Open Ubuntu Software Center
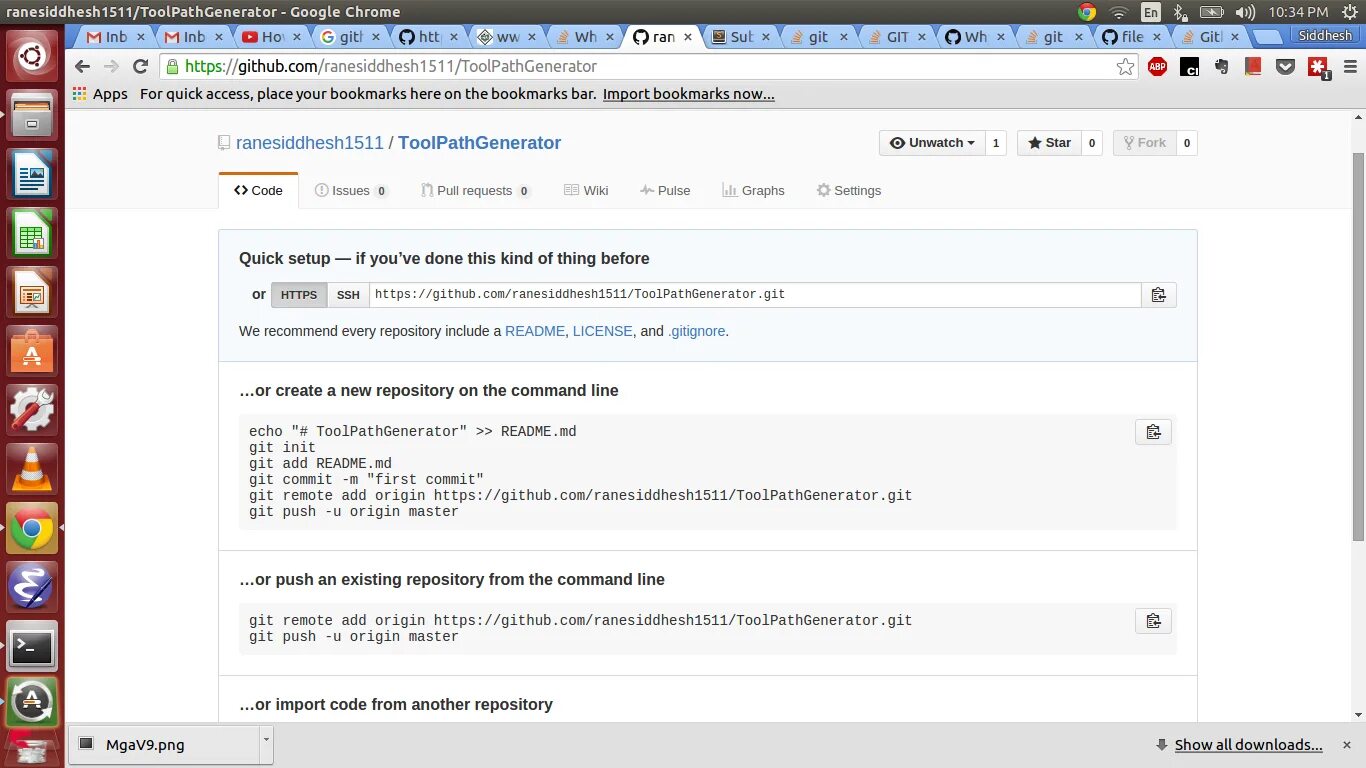Viewport: 1366px width, 768px height. coord(32,351)
